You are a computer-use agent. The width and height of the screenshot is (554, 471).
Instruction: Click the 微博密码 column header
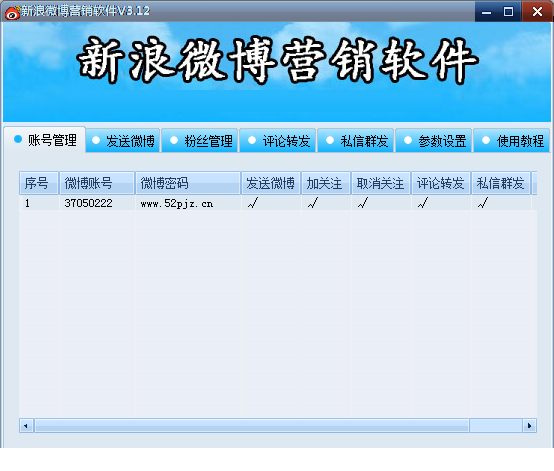point(188,183)
